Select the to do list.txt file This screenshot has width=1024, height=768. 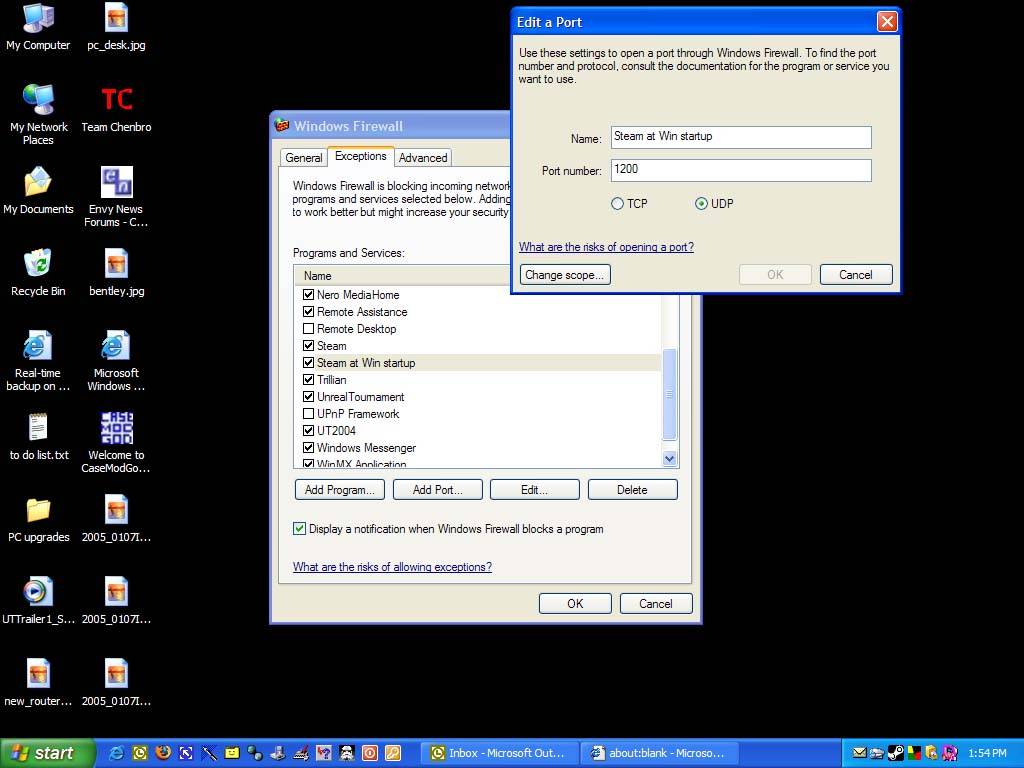click(x=38, y=437)
